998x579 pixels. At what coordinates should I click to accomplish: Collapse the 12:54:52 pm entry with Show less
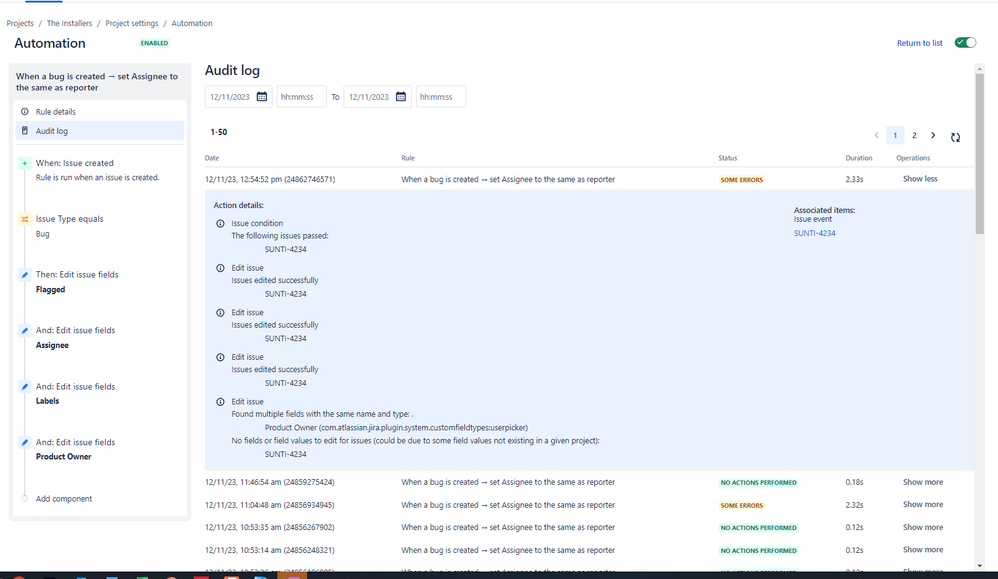(x=920, y=179)
